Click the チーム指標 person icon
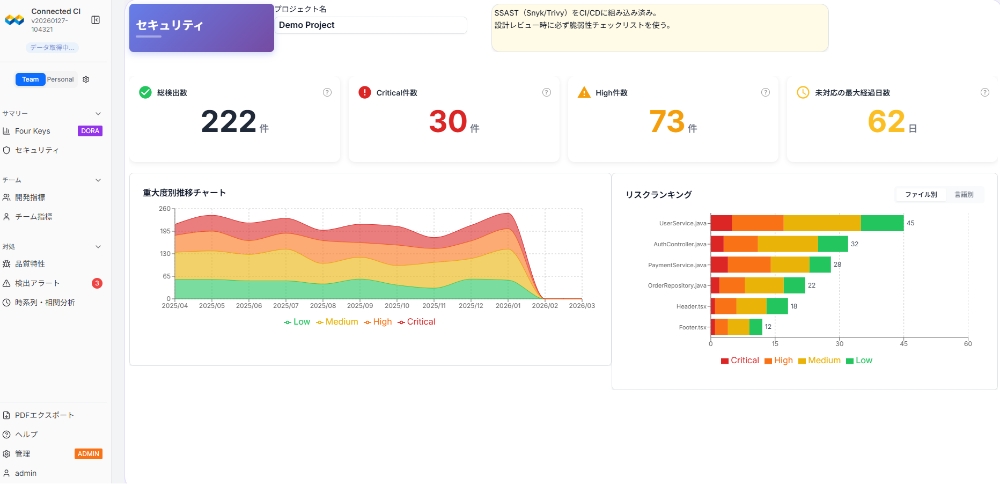The width and height of the screenshot is (1000, 484). click(6, 217)
